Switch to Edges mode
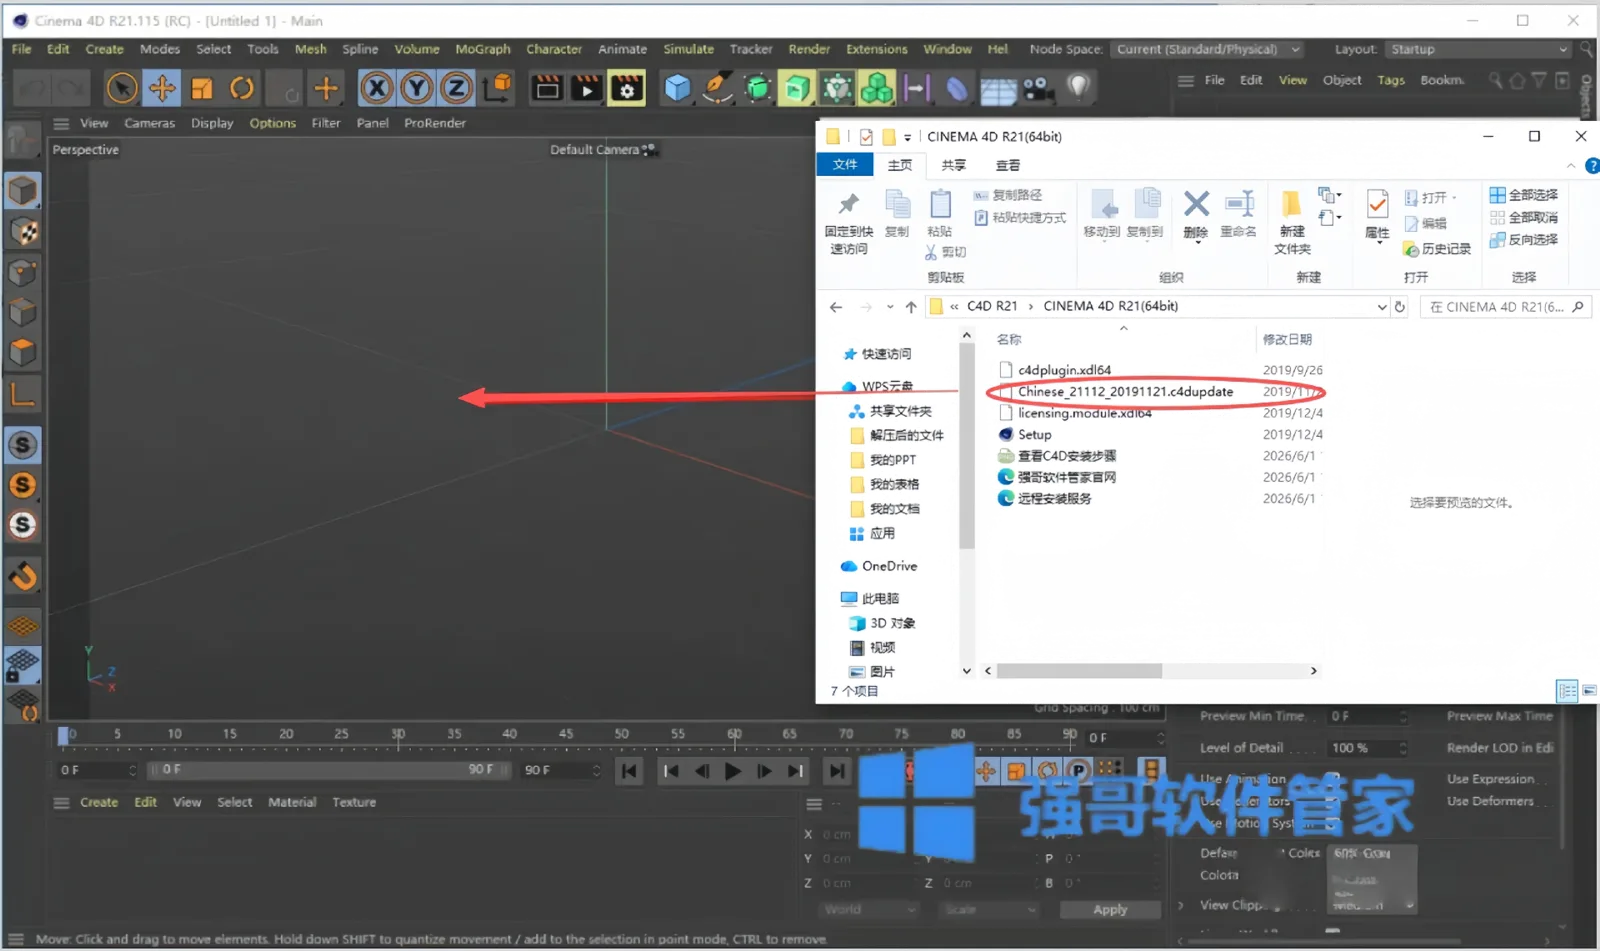The width and height of the screenshot is (1600, 951). click(x=23, y=313)
